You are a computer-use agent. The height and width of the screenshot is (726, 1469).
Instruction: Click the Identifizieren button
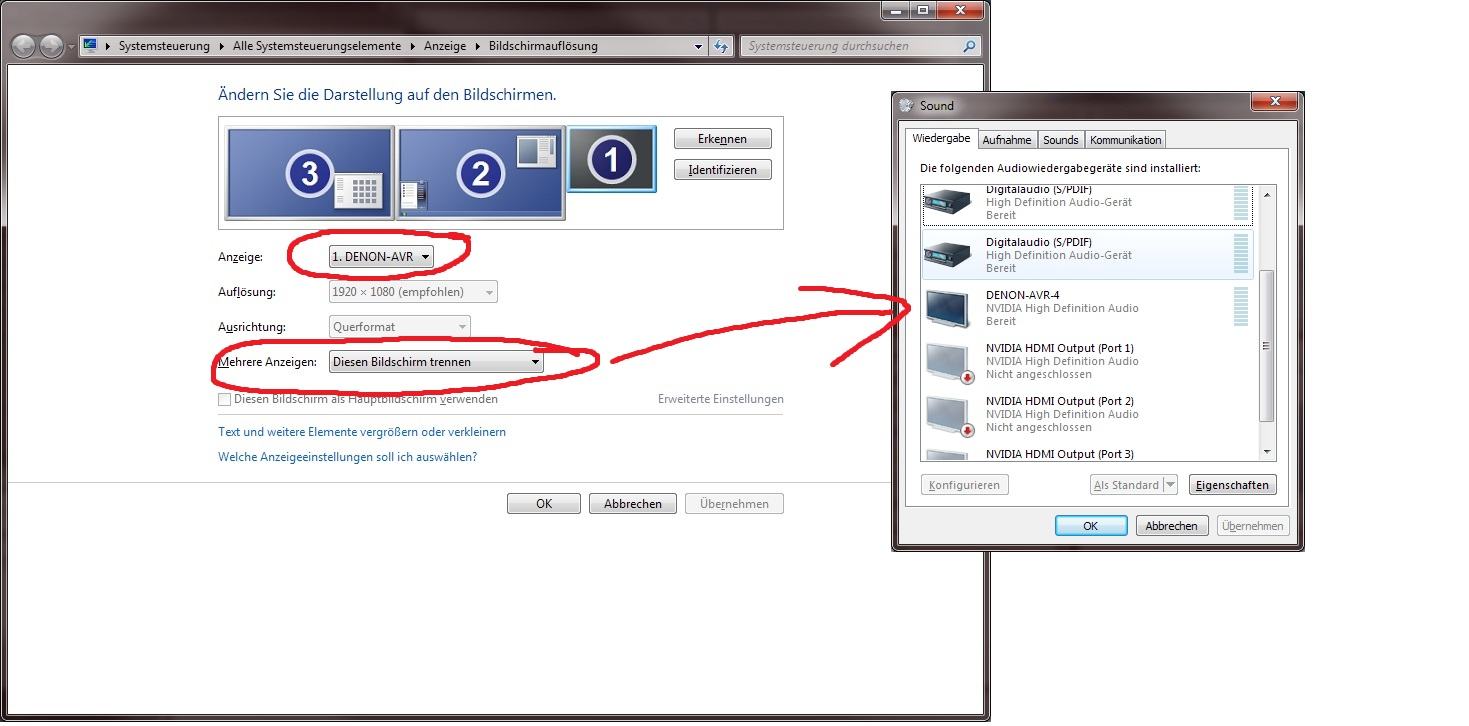click(x=723, y=170)
